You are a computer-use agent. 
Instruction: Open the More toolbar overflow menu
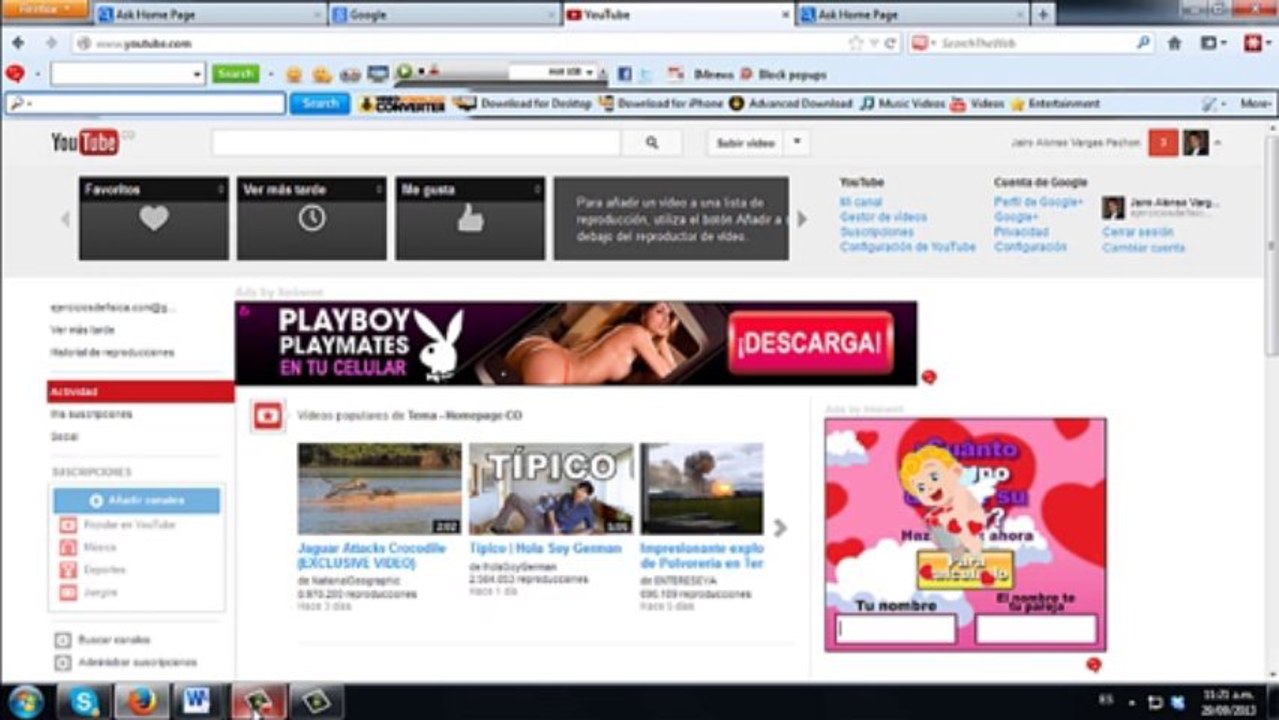point(1256,103)
